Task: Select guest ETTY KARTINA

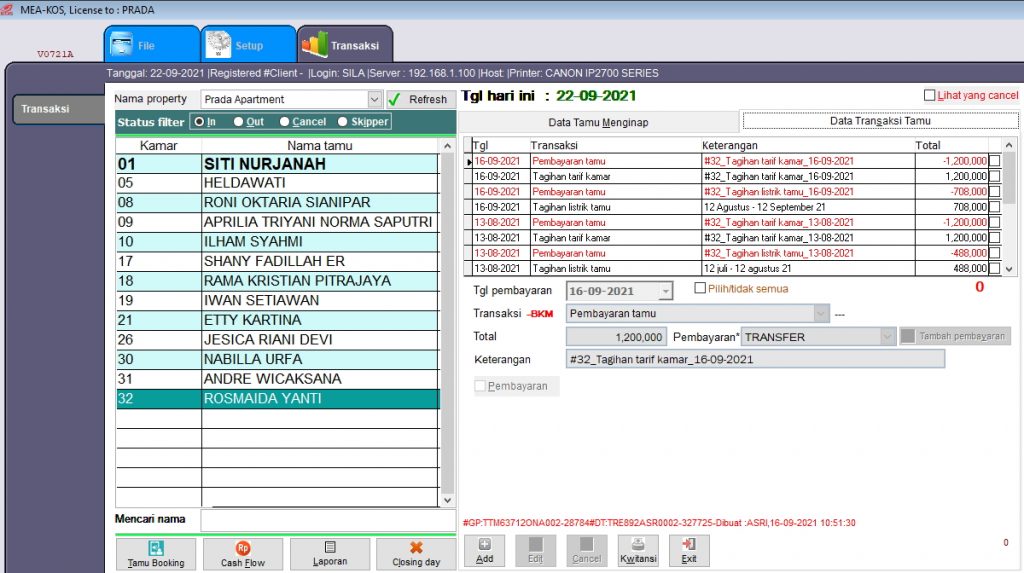Action: click(278, 320)
